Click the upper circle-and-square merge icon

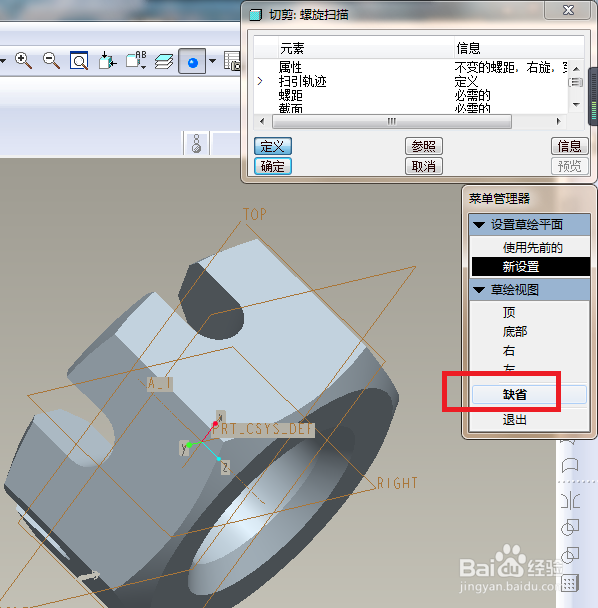tap(570, 527)
